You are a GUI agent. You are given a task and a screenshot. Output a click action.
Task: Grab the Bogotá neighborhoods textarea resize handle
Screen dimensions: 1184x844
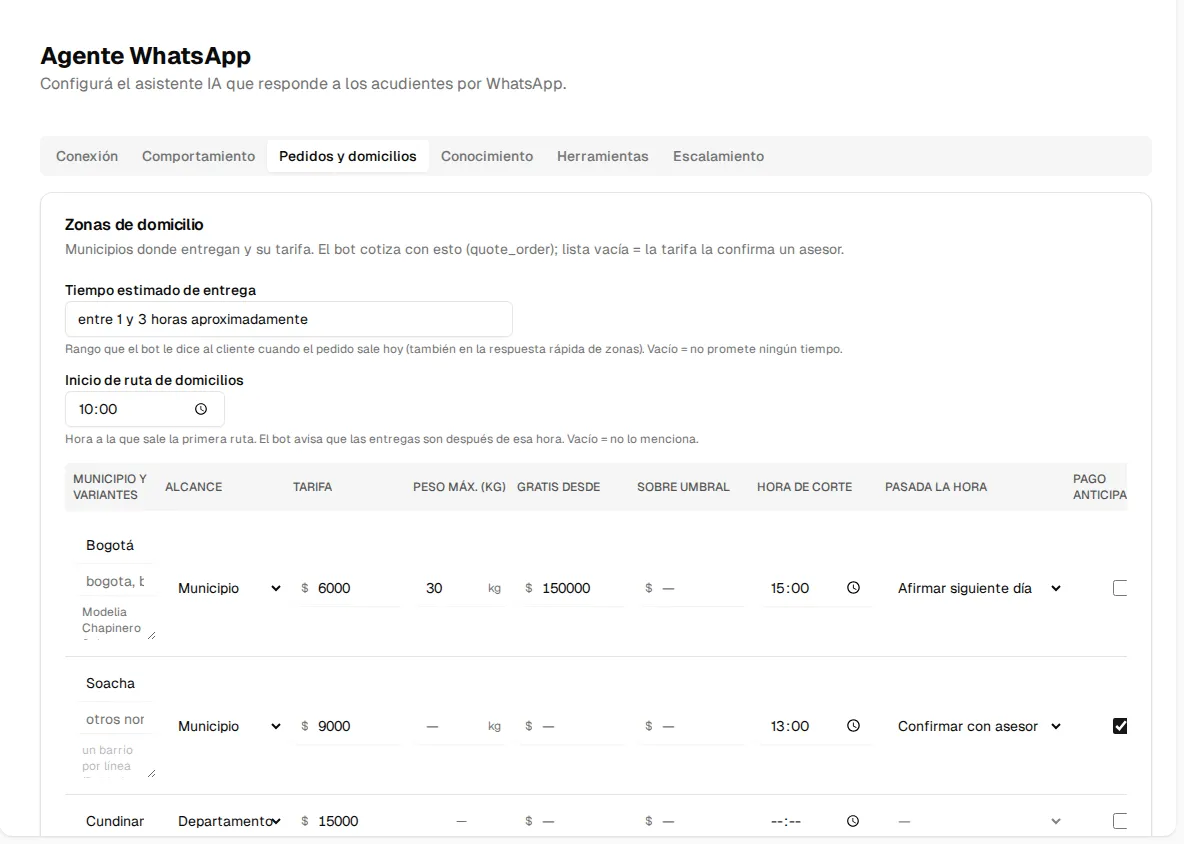[x=151, y=636]
